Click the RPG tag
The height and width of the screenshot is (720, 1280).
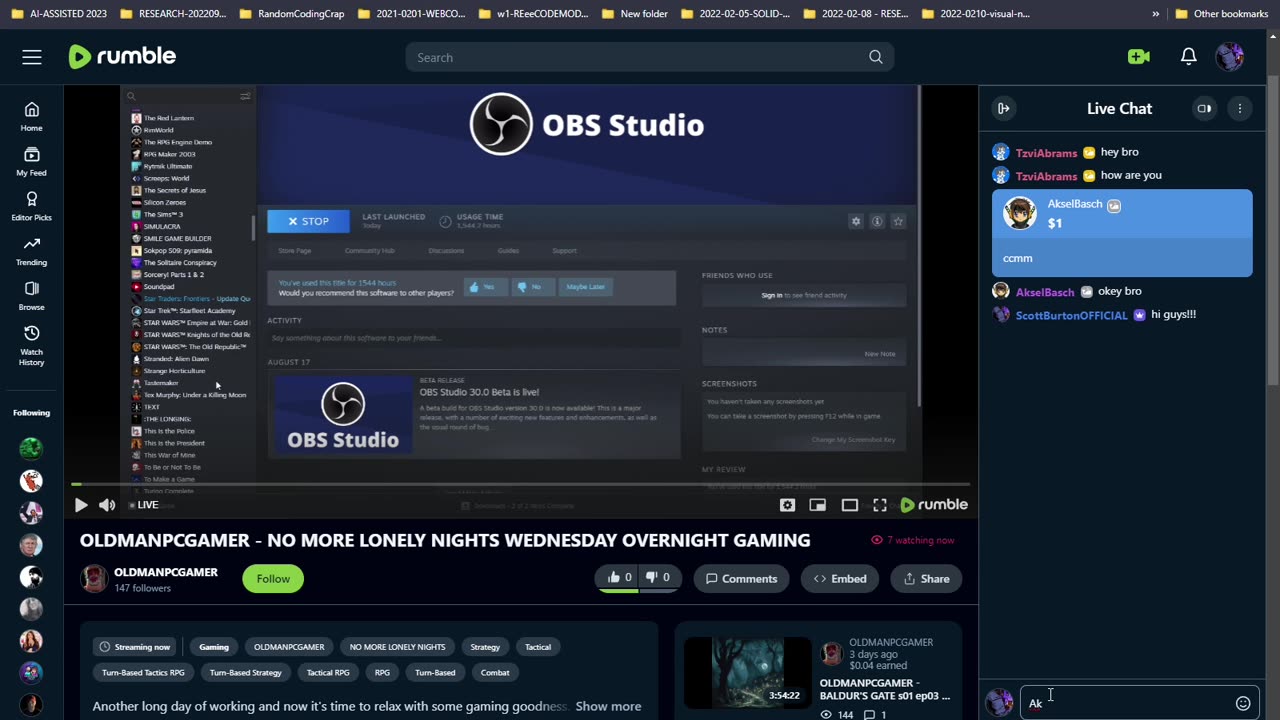[x=382, y=673]
